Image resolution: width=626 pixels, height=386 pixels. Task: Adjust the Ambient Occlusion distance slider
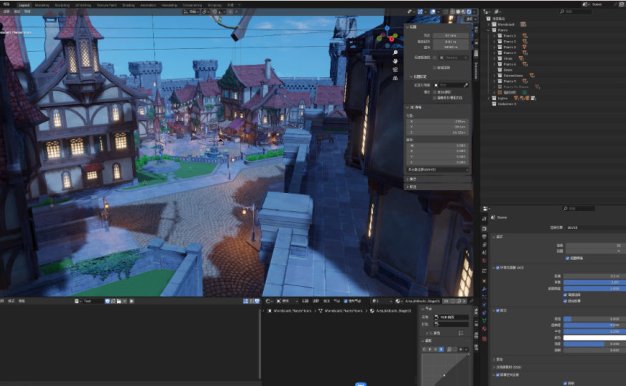click(x=594, y=276)
